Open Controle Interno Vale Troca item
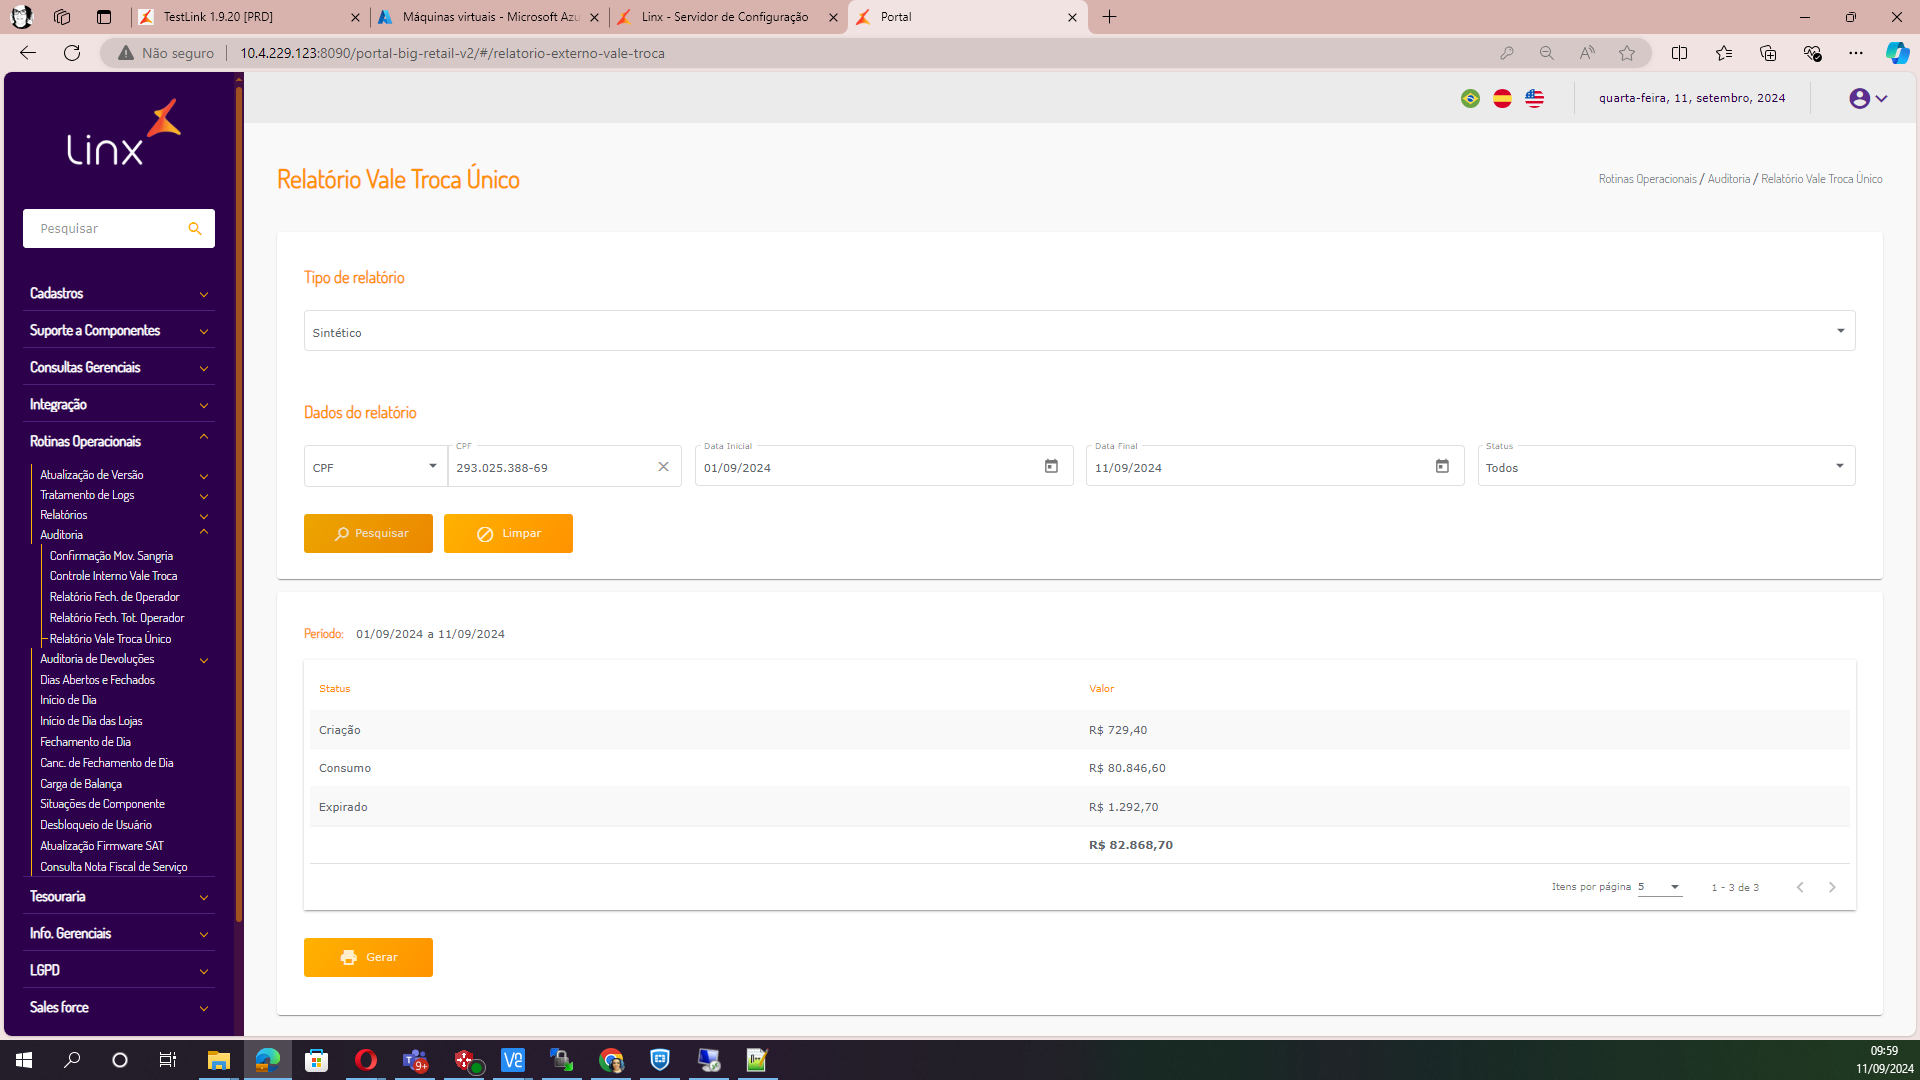 pos(113,576)
